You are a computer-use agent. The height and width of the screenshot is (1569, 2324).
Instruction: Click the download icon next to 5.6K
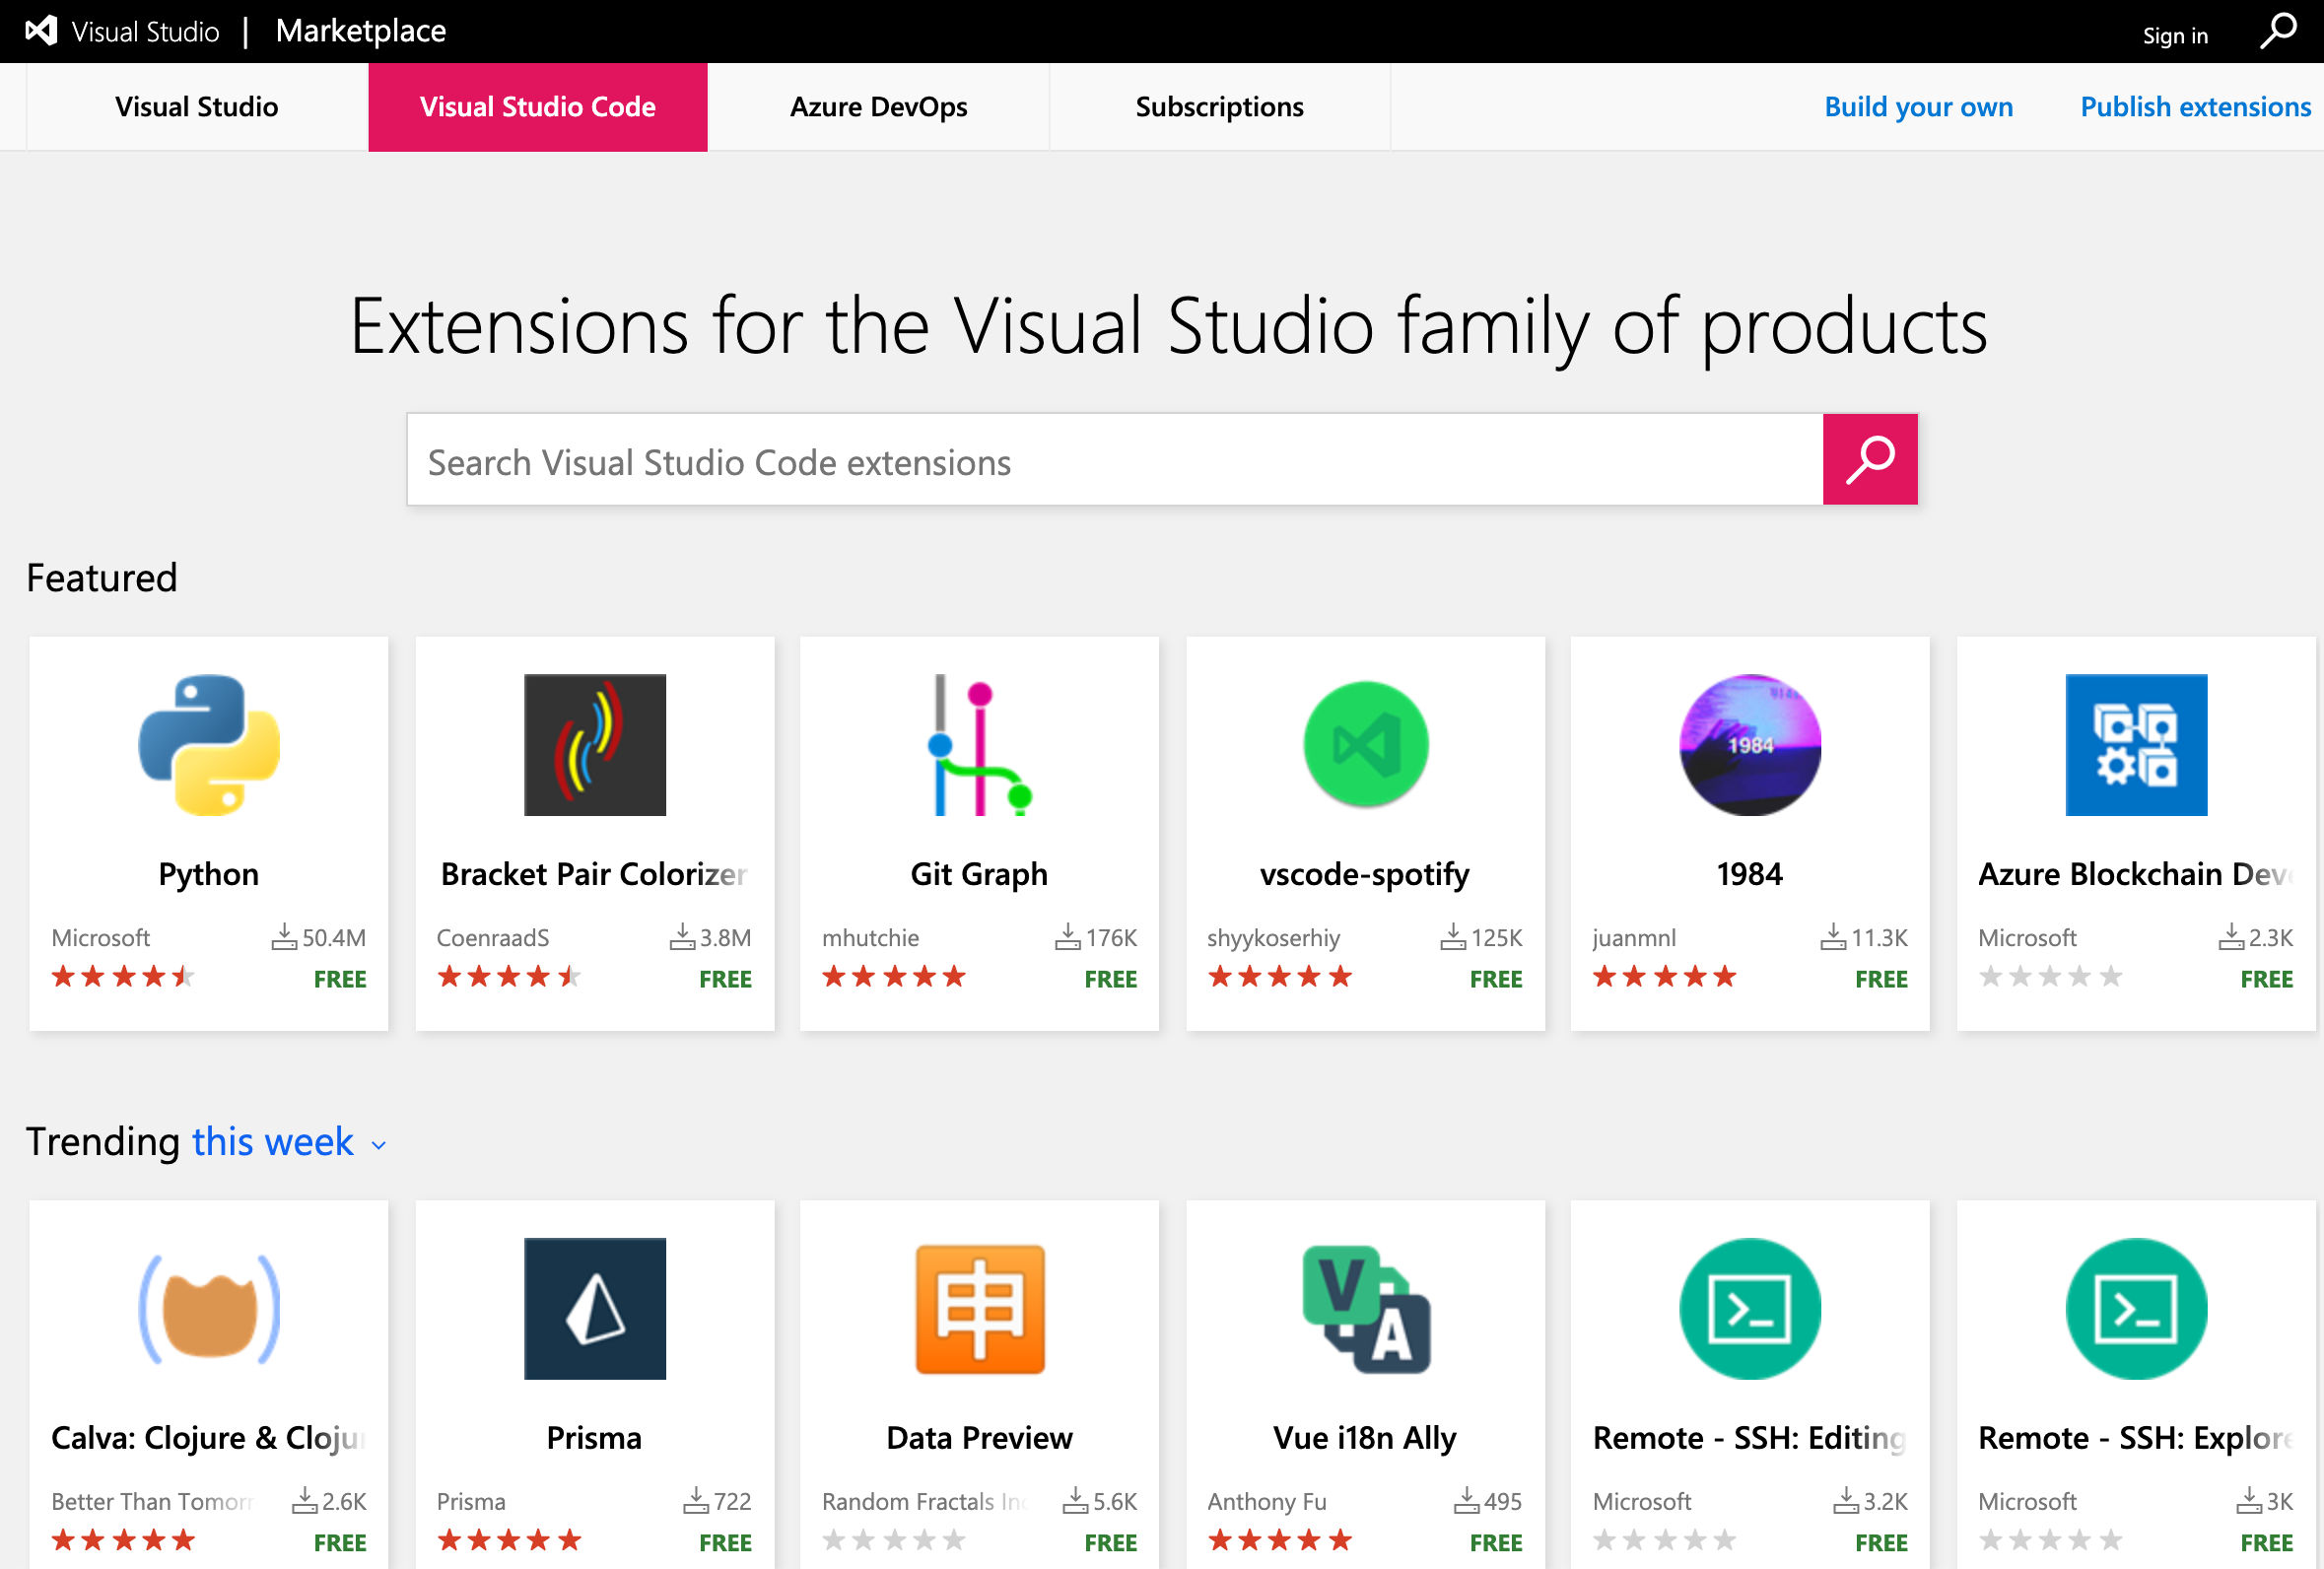click(x=1075, y=1501)
